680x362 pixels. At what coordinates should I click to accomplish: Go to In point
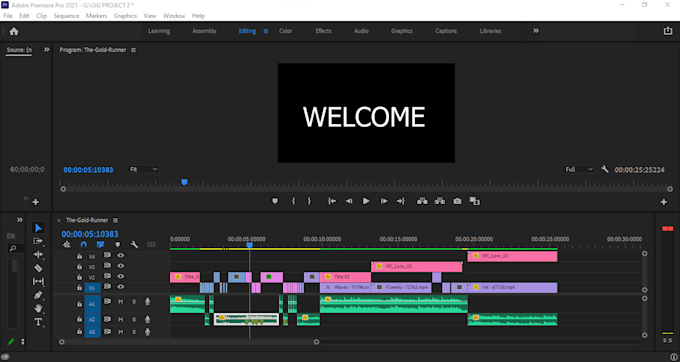tap(332, 201)
